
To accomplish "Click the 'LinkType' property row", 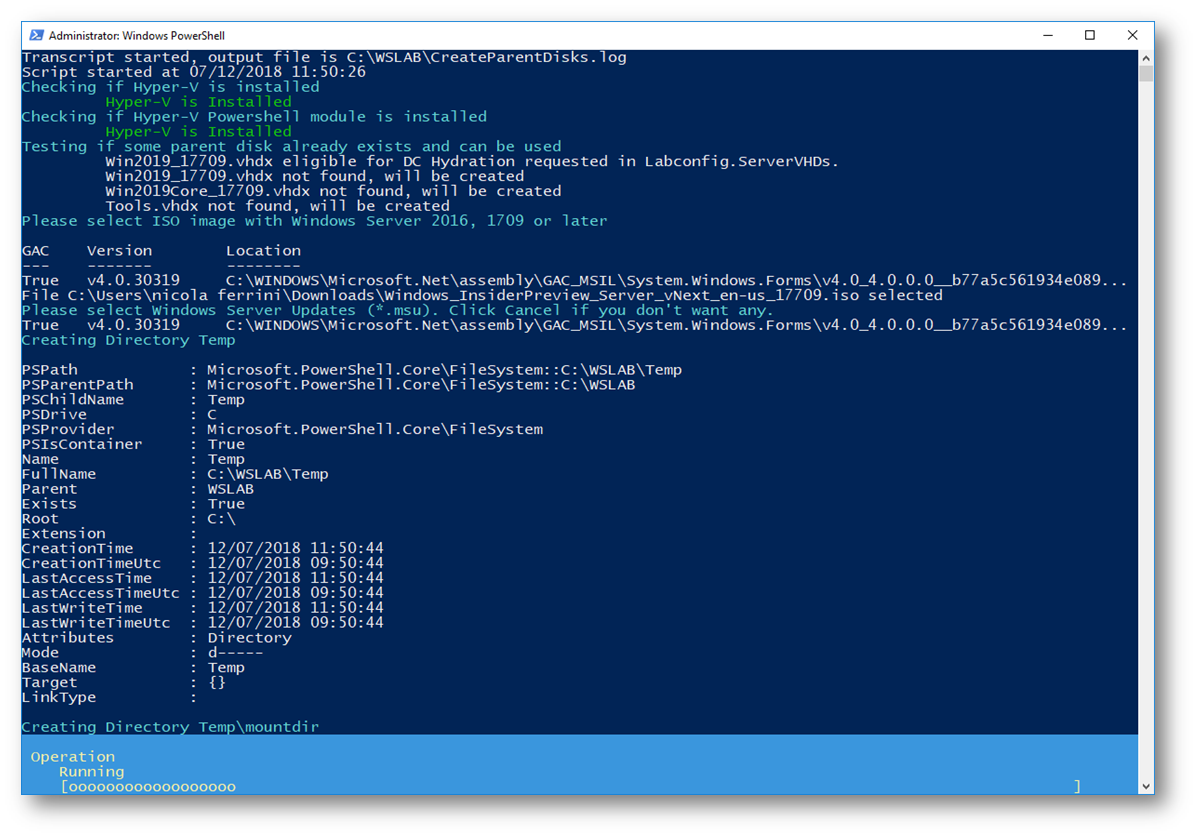I will [x=109, y=697].
